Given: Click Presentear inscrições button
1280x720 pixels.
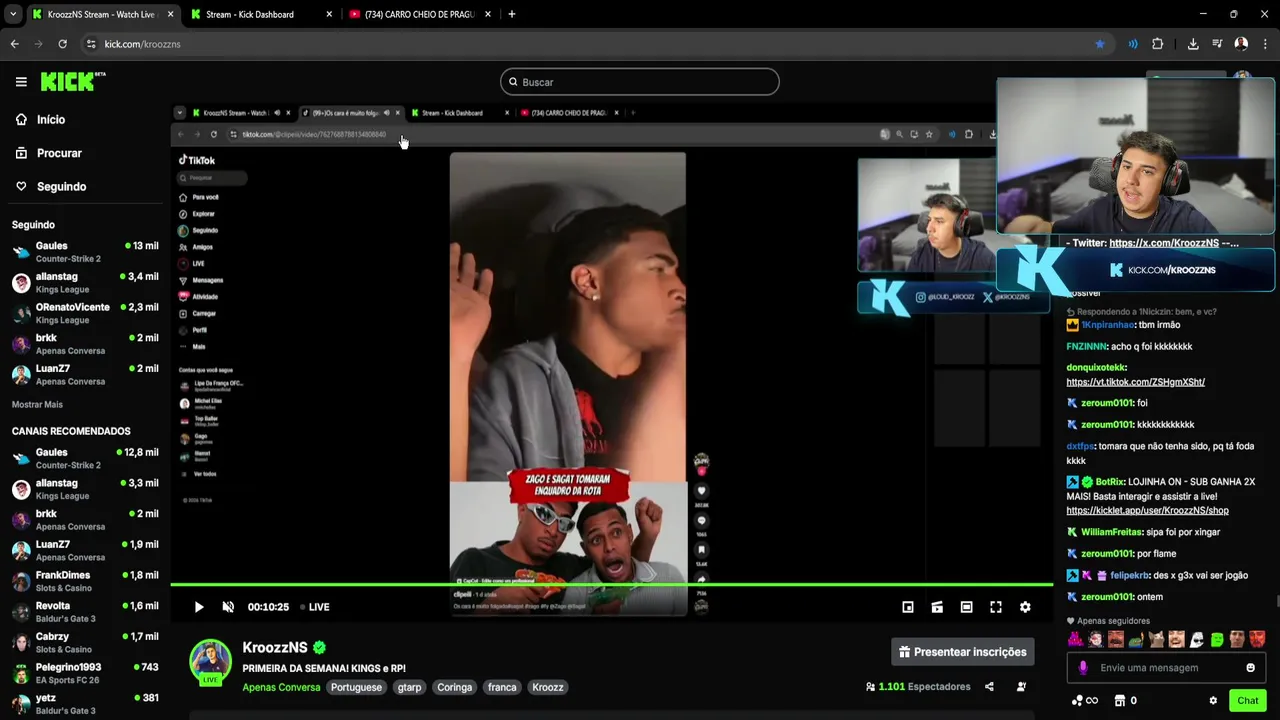Looking at the screenshot, I should coord(963,652).
